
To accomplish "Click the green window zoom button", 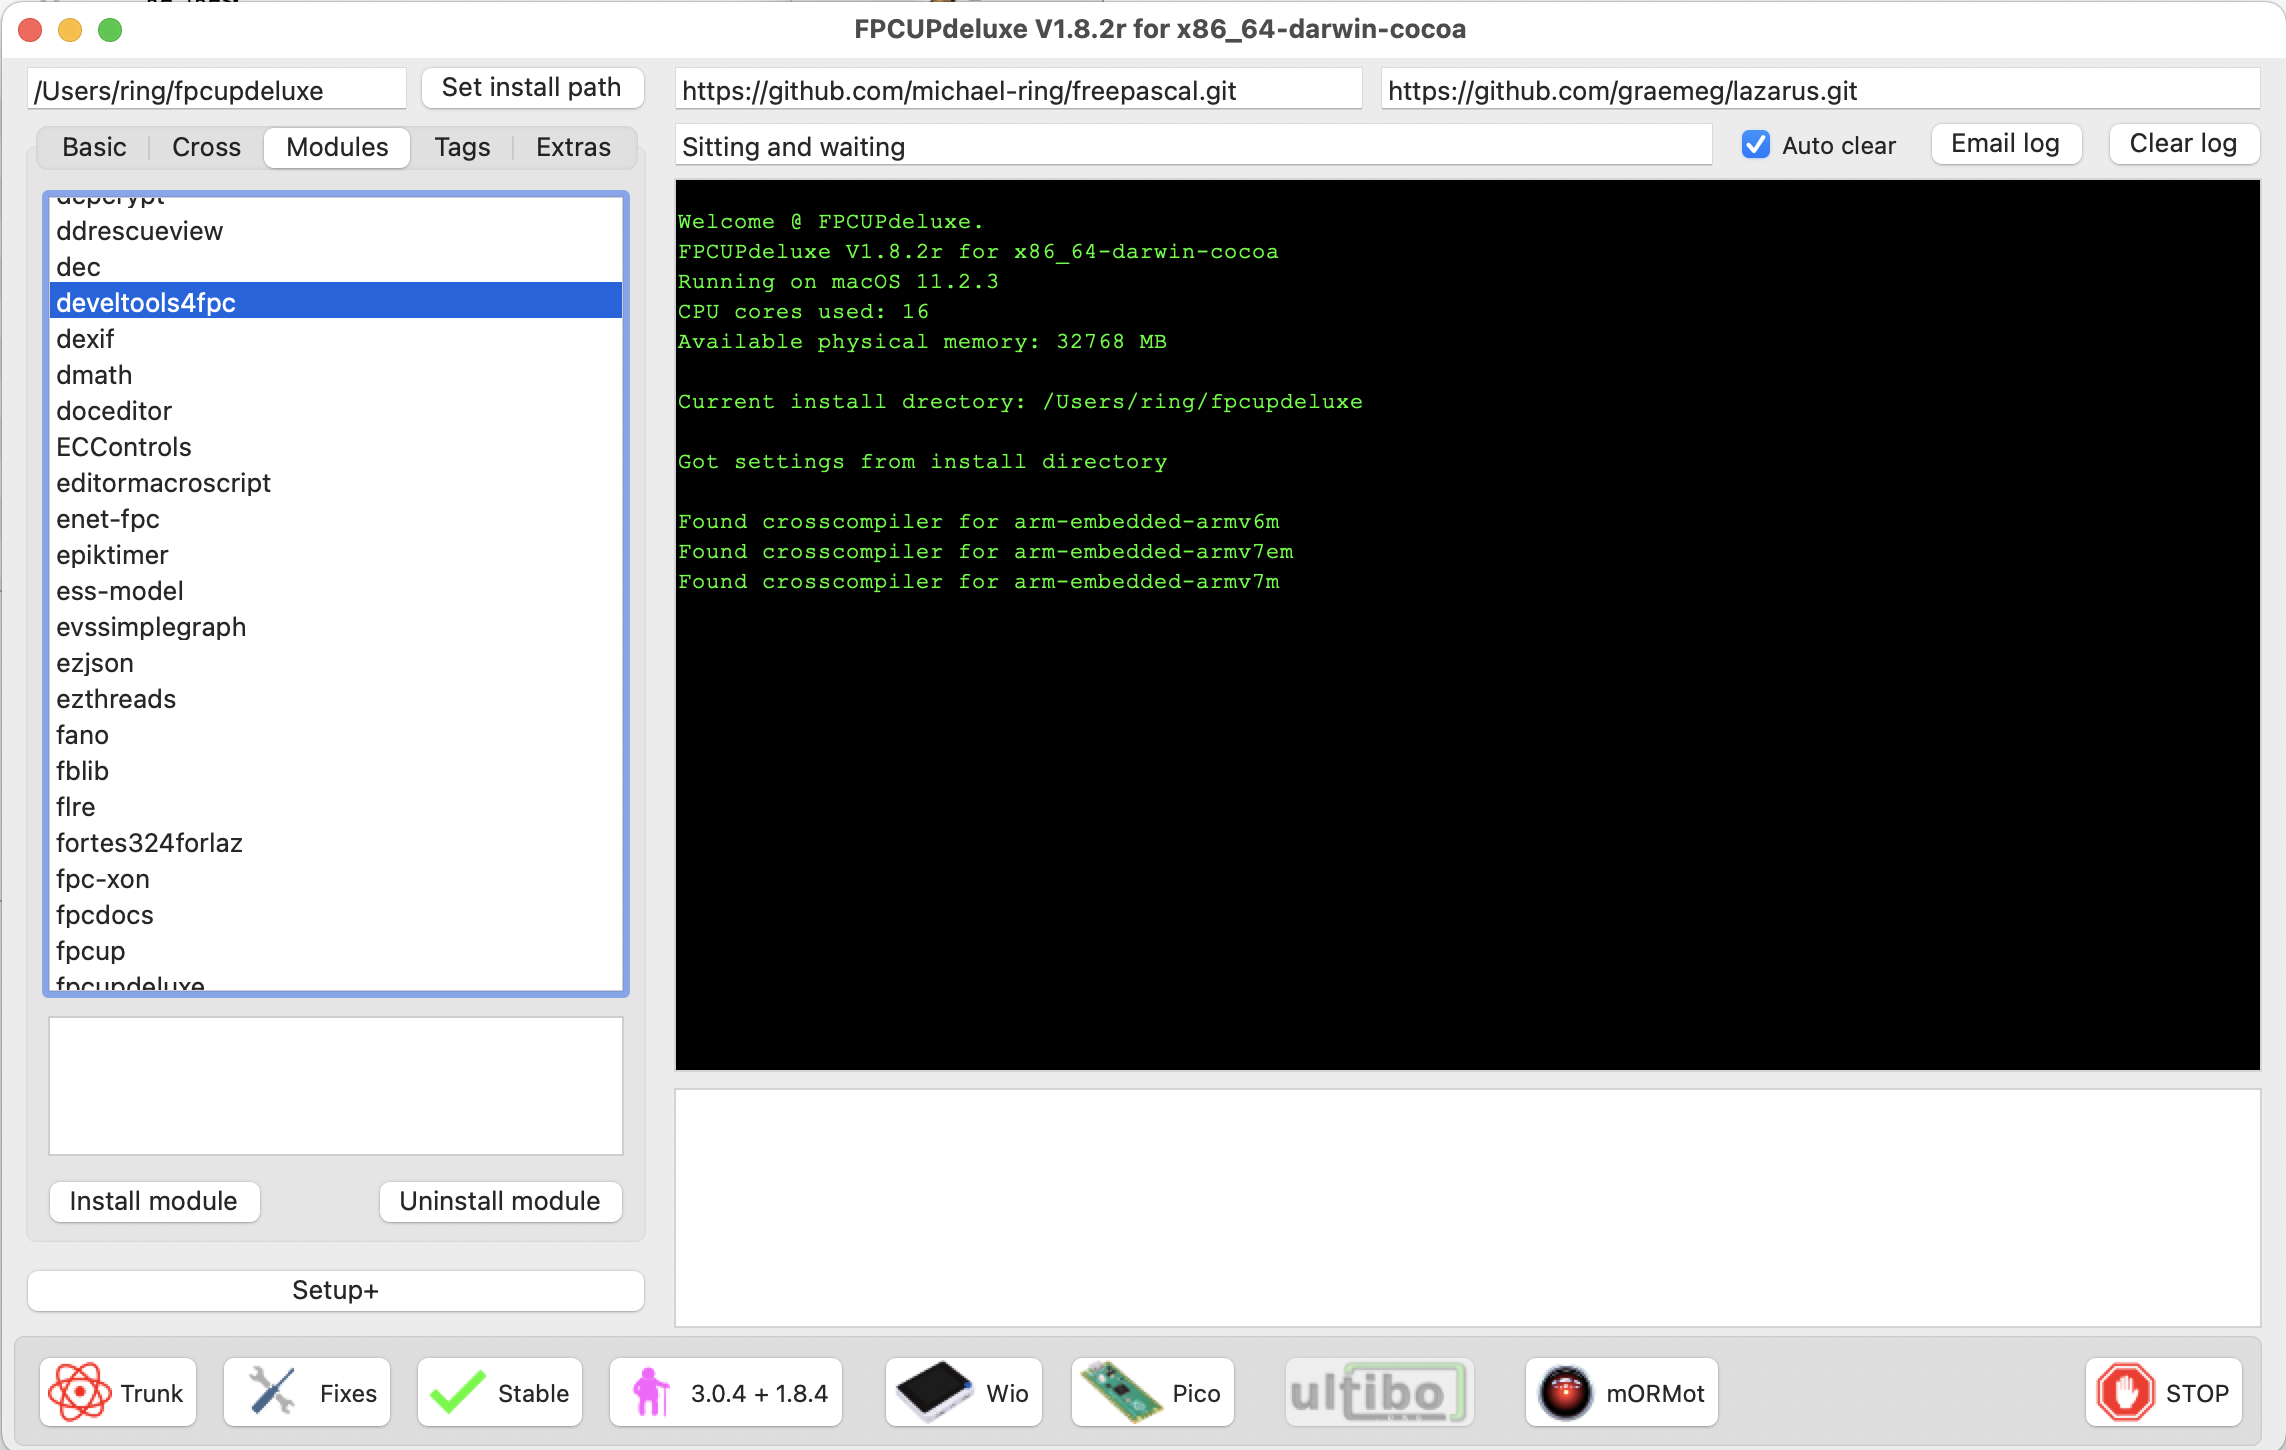I will (110, 30).
